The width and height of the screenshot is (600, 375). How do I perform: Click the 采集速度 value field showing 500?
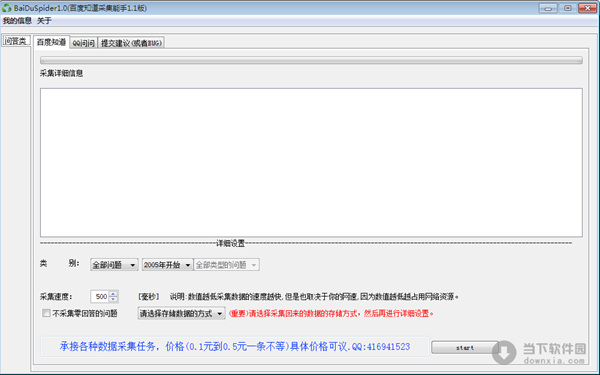[100, 297]
